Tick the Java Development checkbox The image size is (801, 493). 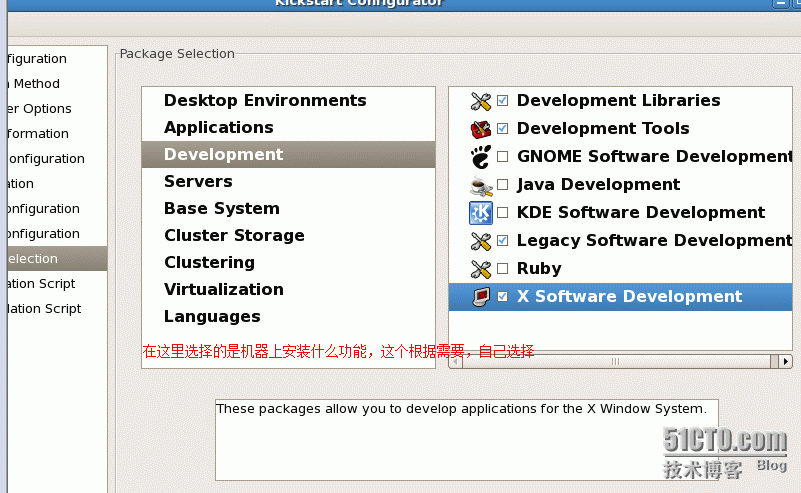click(x=503, y=185)
